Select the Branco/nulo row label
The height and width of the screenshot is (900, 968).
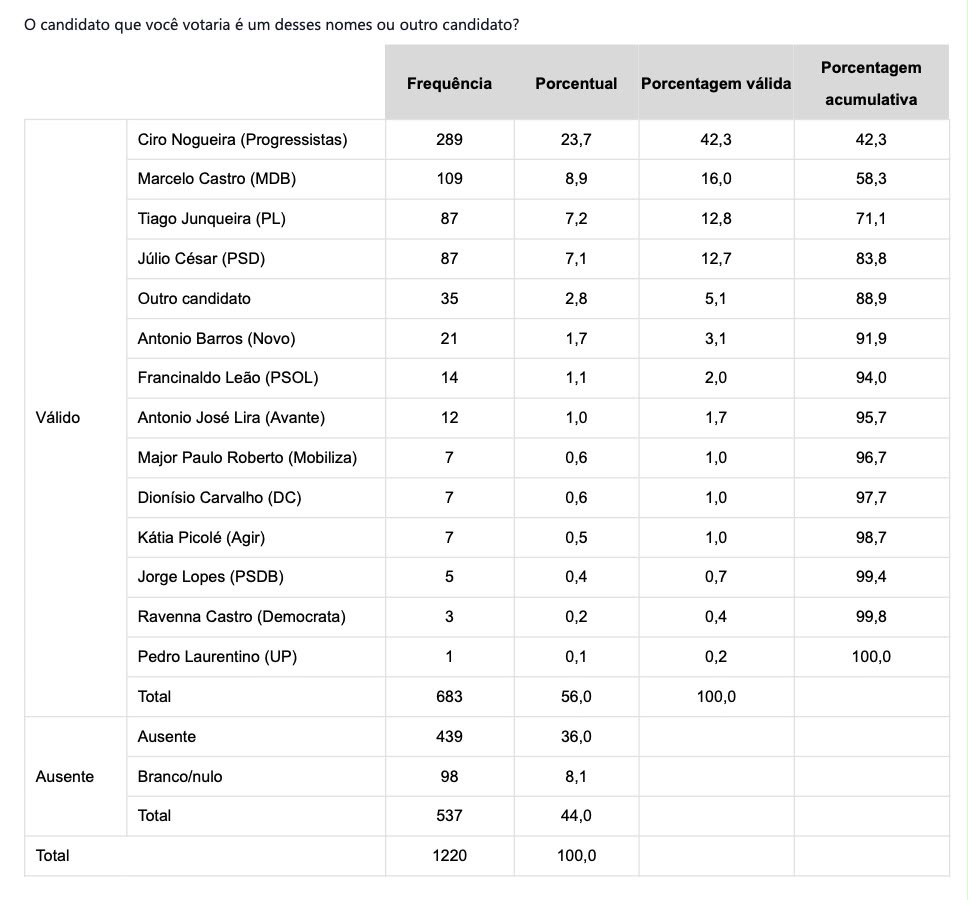coord(180,777)
